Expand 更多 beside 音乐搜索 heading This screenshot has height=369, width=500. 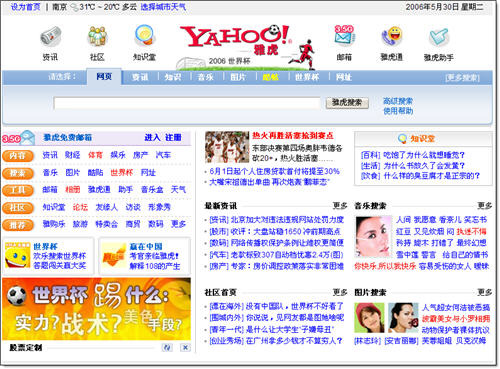point(485,206)
